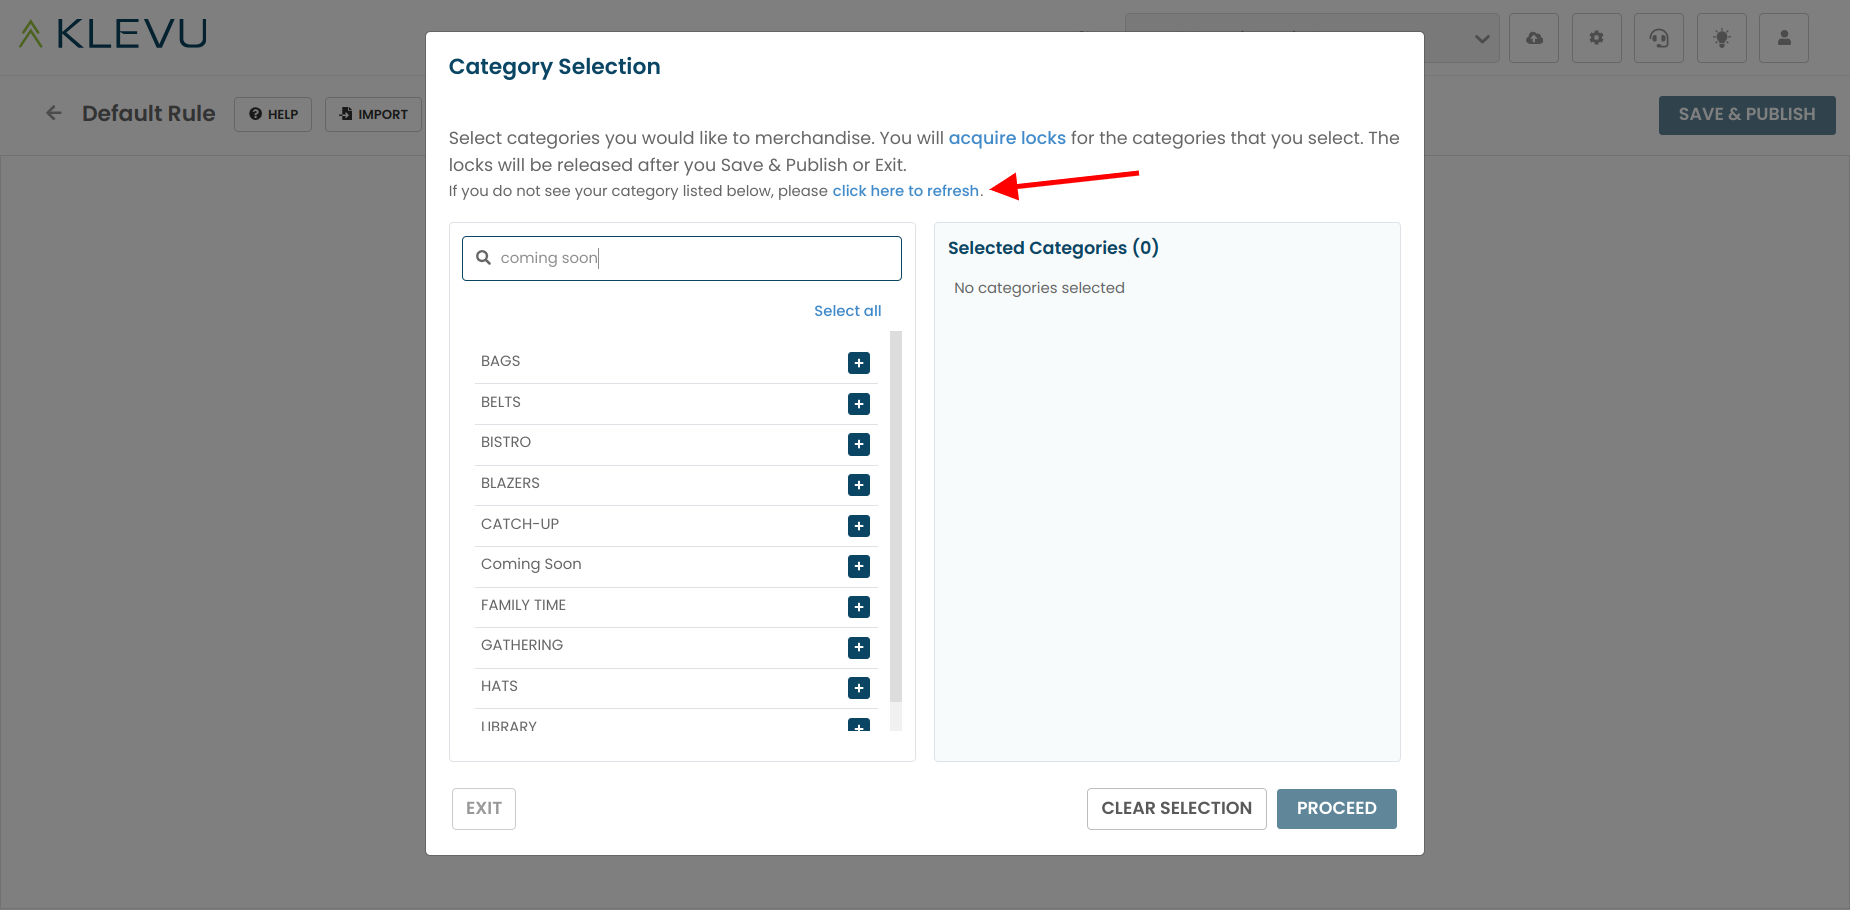Add the BAGS category with plus icon
Image resolution: width=1850 pixels, height=910 pixels.
tap(858, 363)
